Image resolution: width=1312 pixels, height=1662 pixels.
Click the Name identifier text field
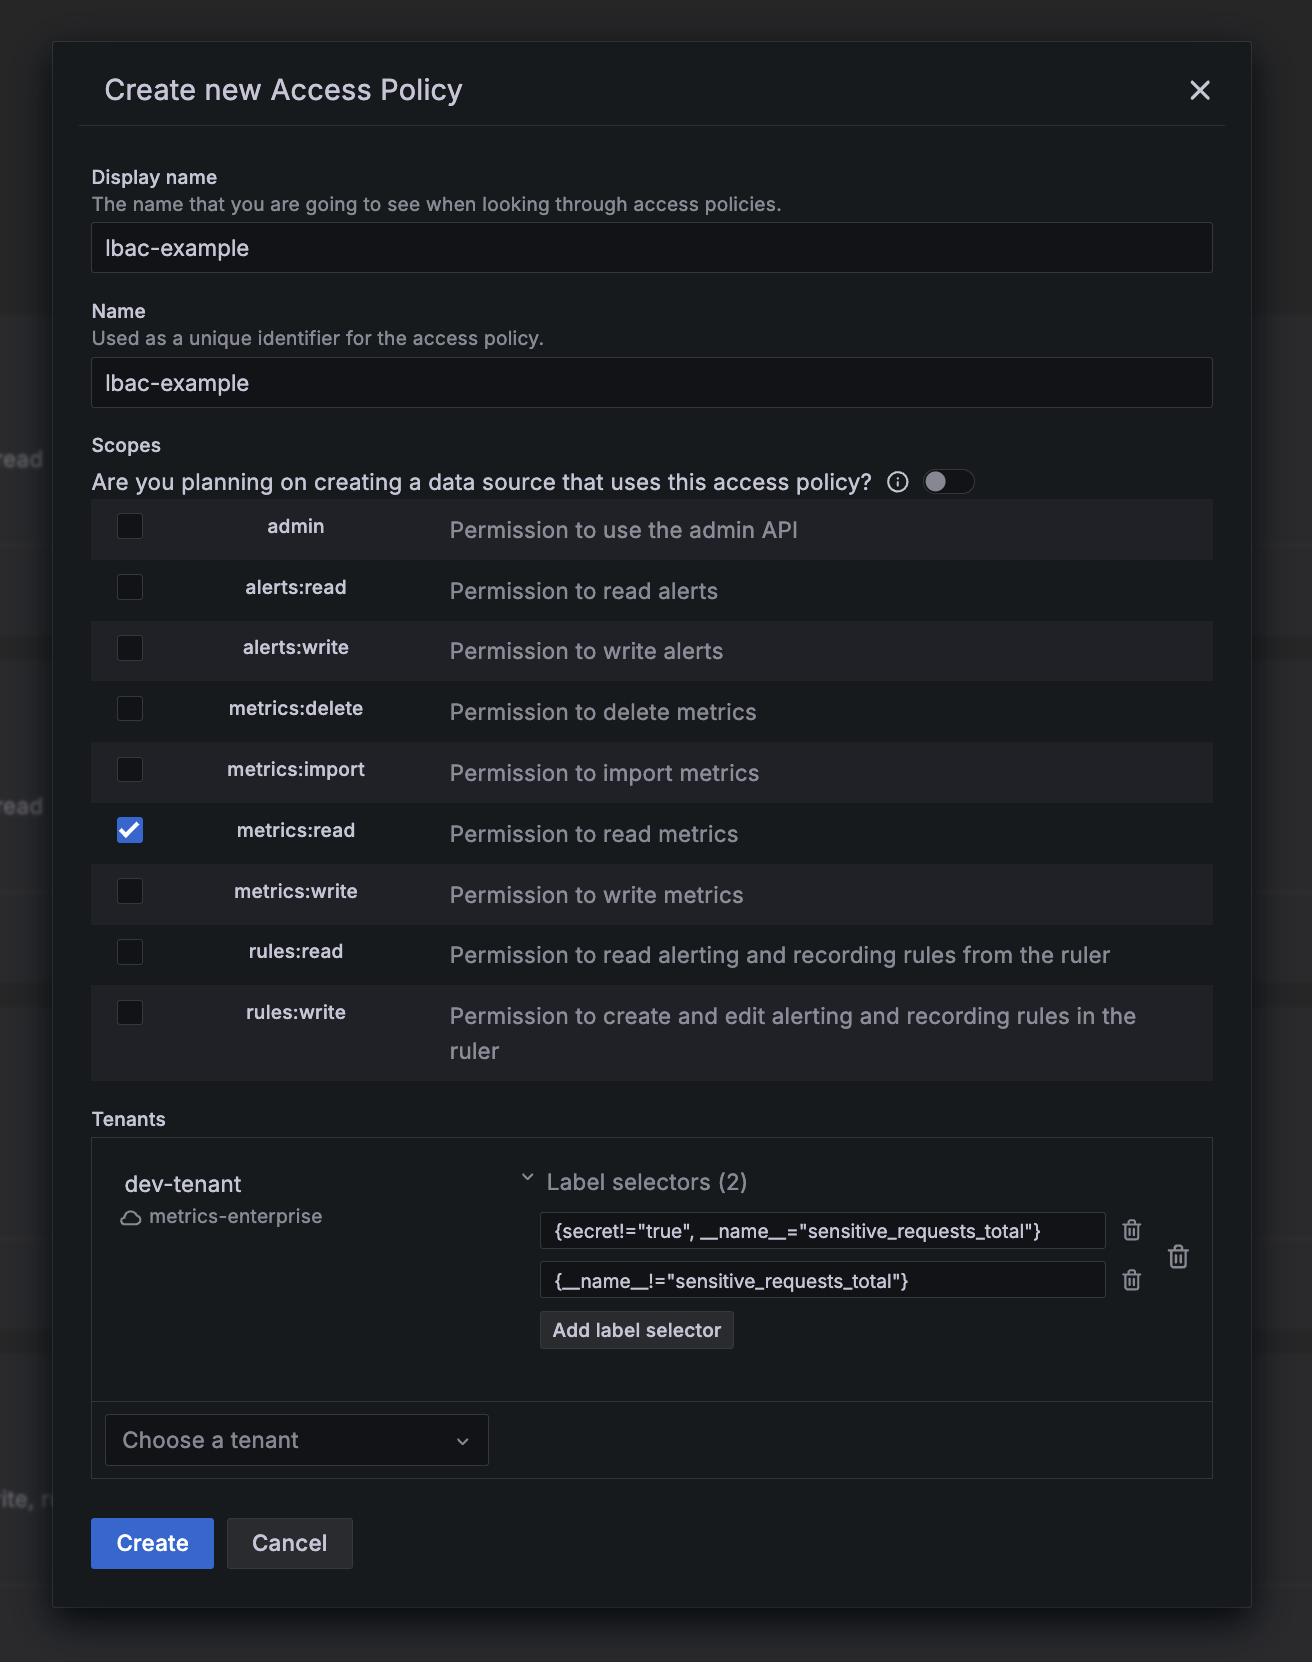651,383
